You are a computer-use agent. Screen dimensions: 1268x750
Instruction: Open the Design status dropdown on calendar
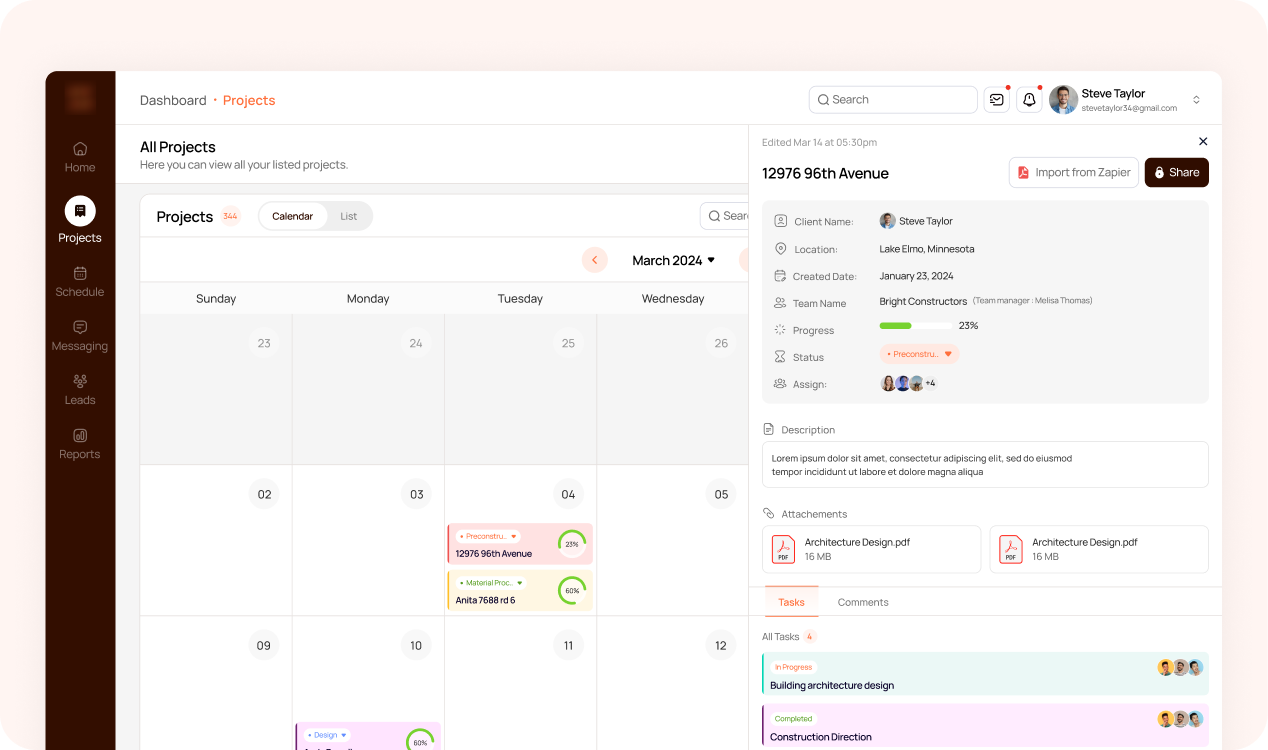pyautogui.click(x=327, y=735)
